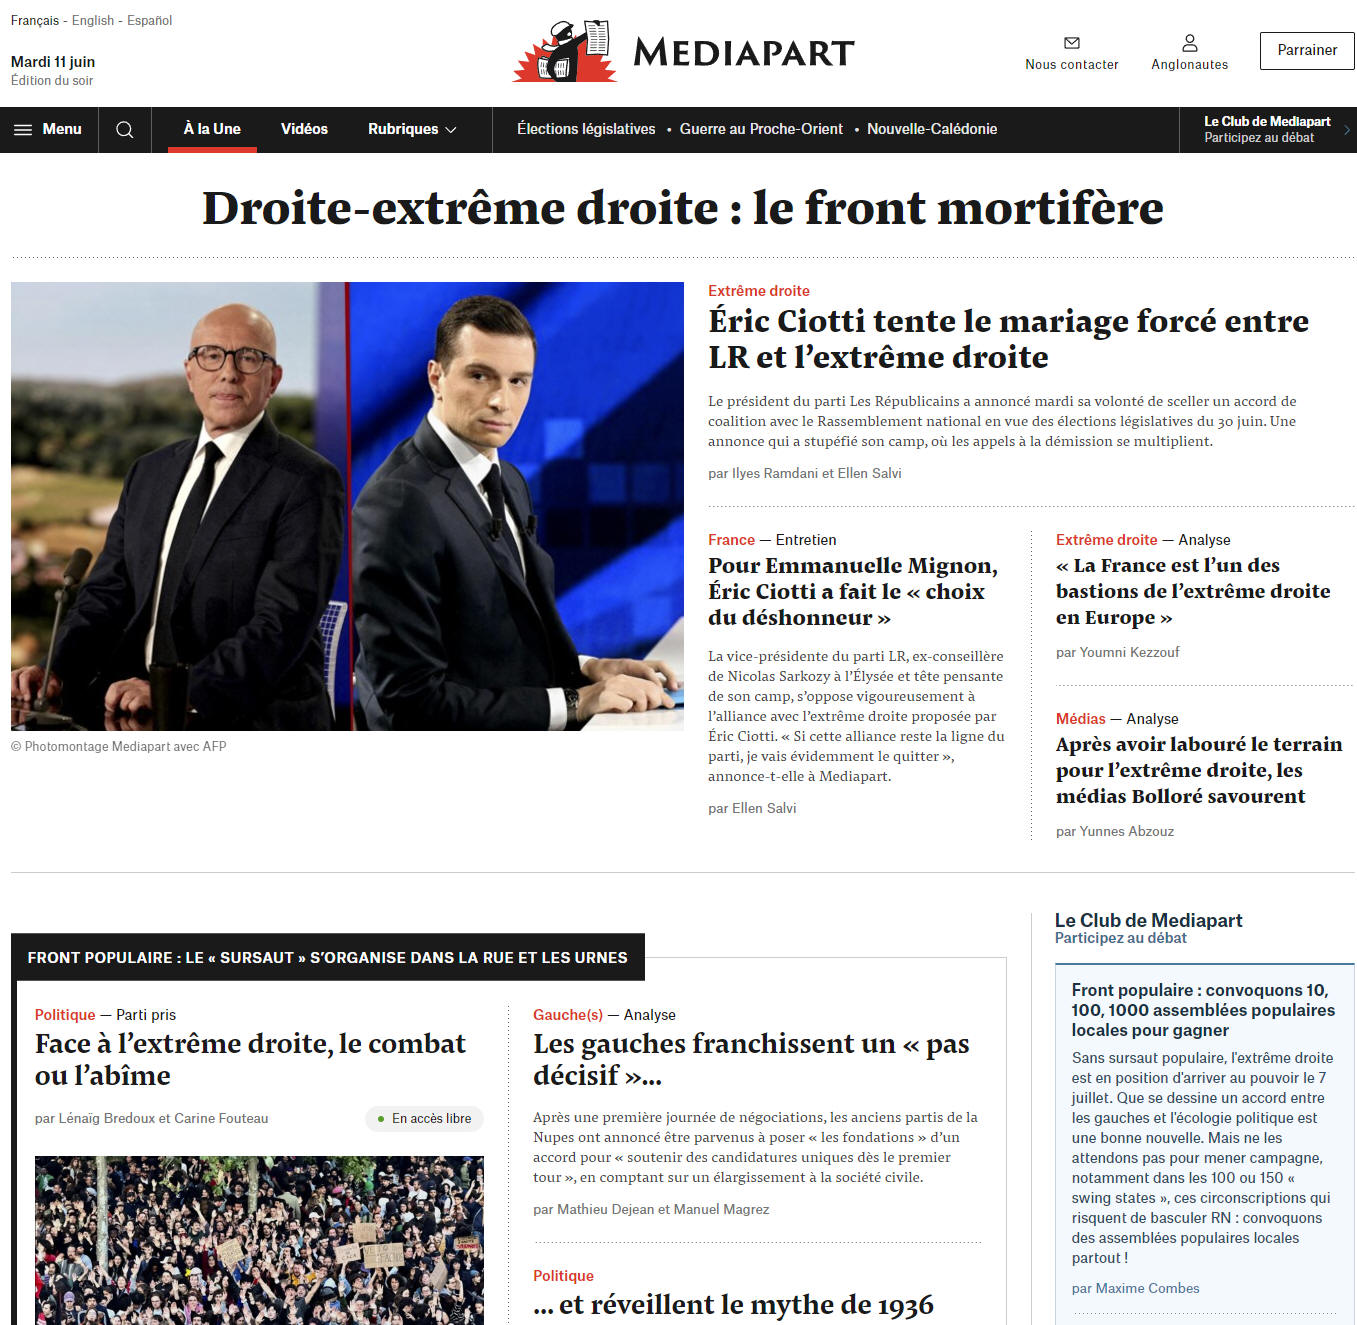The width and height of the screenshot is (1357, 1325).
Task: Select the À la Une tab
Action: [x=212, y=130]
